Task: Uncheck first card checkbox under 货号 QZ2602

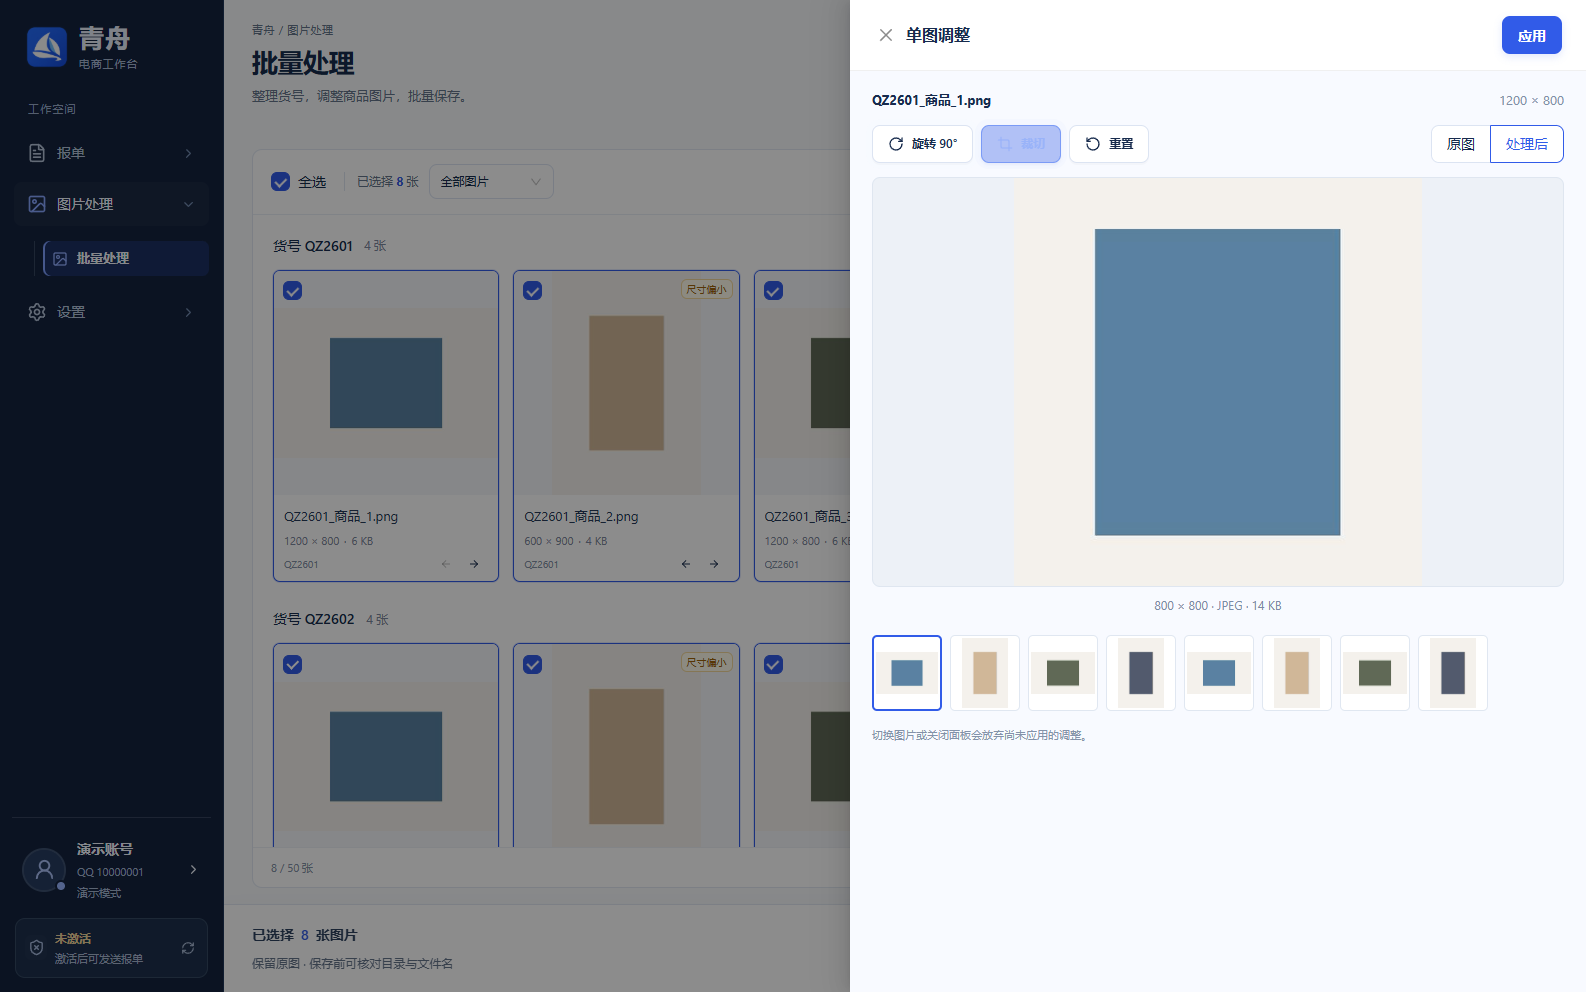Action: 293,665
